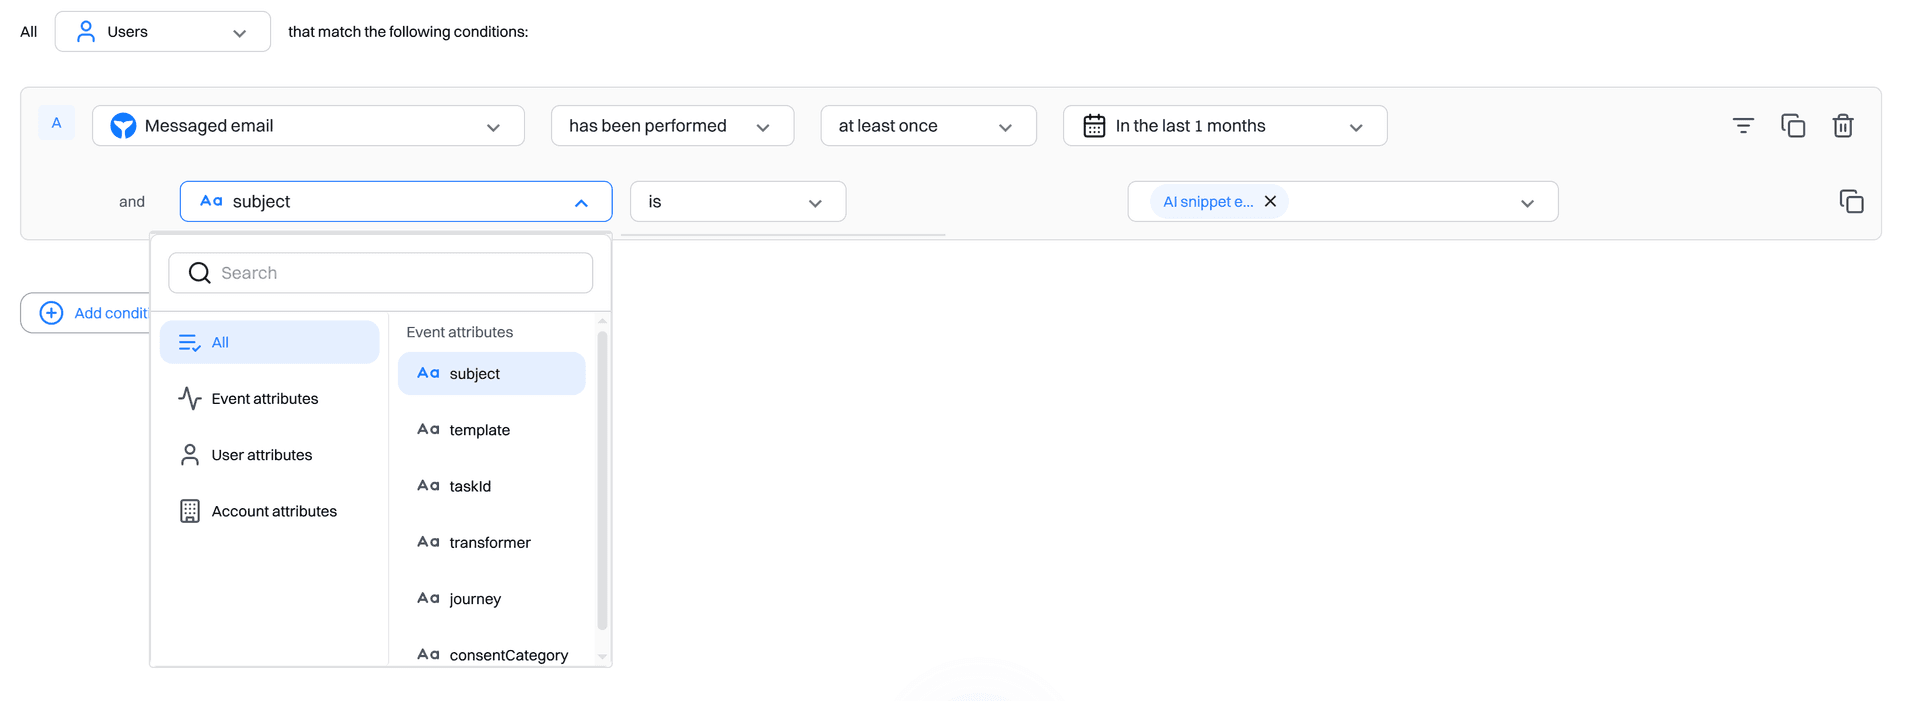1920x701 pixels.
Task: Select the Event attributes category
Action: click(269, 398)
